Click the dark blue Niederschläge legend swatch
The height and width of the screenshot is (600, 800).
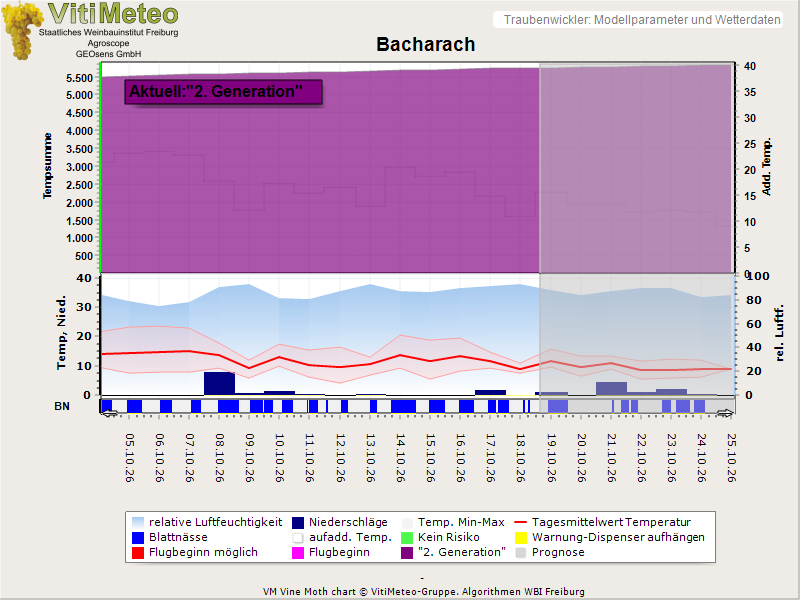point(298,522)
